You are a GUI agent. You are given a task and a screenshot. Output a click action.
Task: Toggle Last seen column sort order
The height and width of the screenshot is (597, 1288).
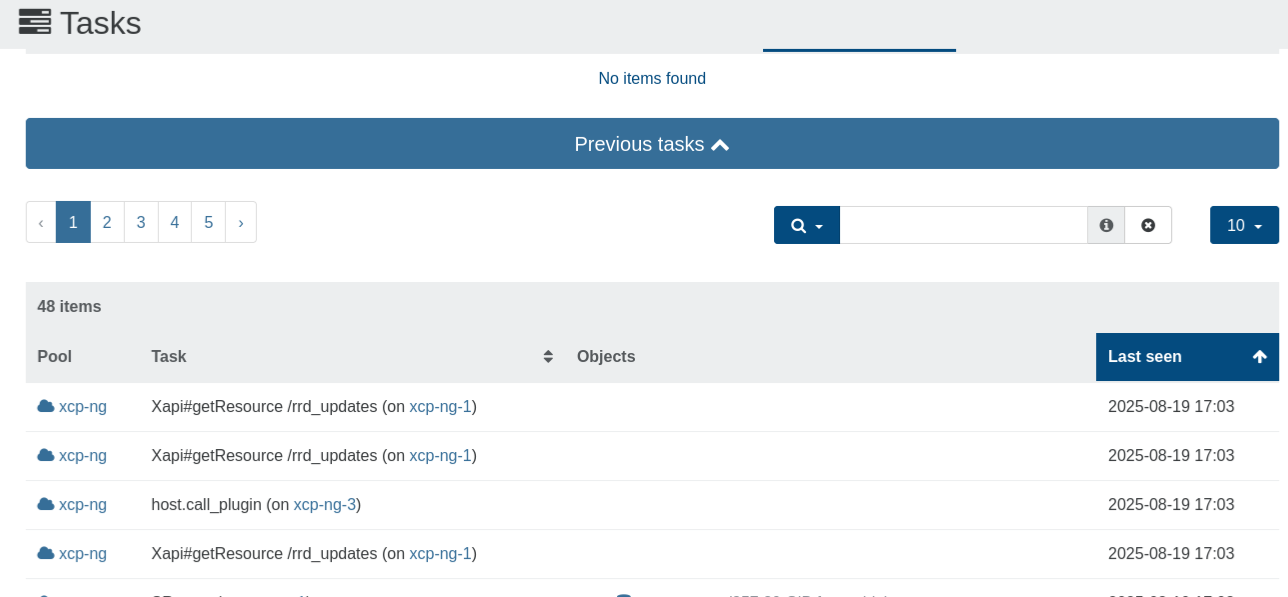(x=1187, y=357)
